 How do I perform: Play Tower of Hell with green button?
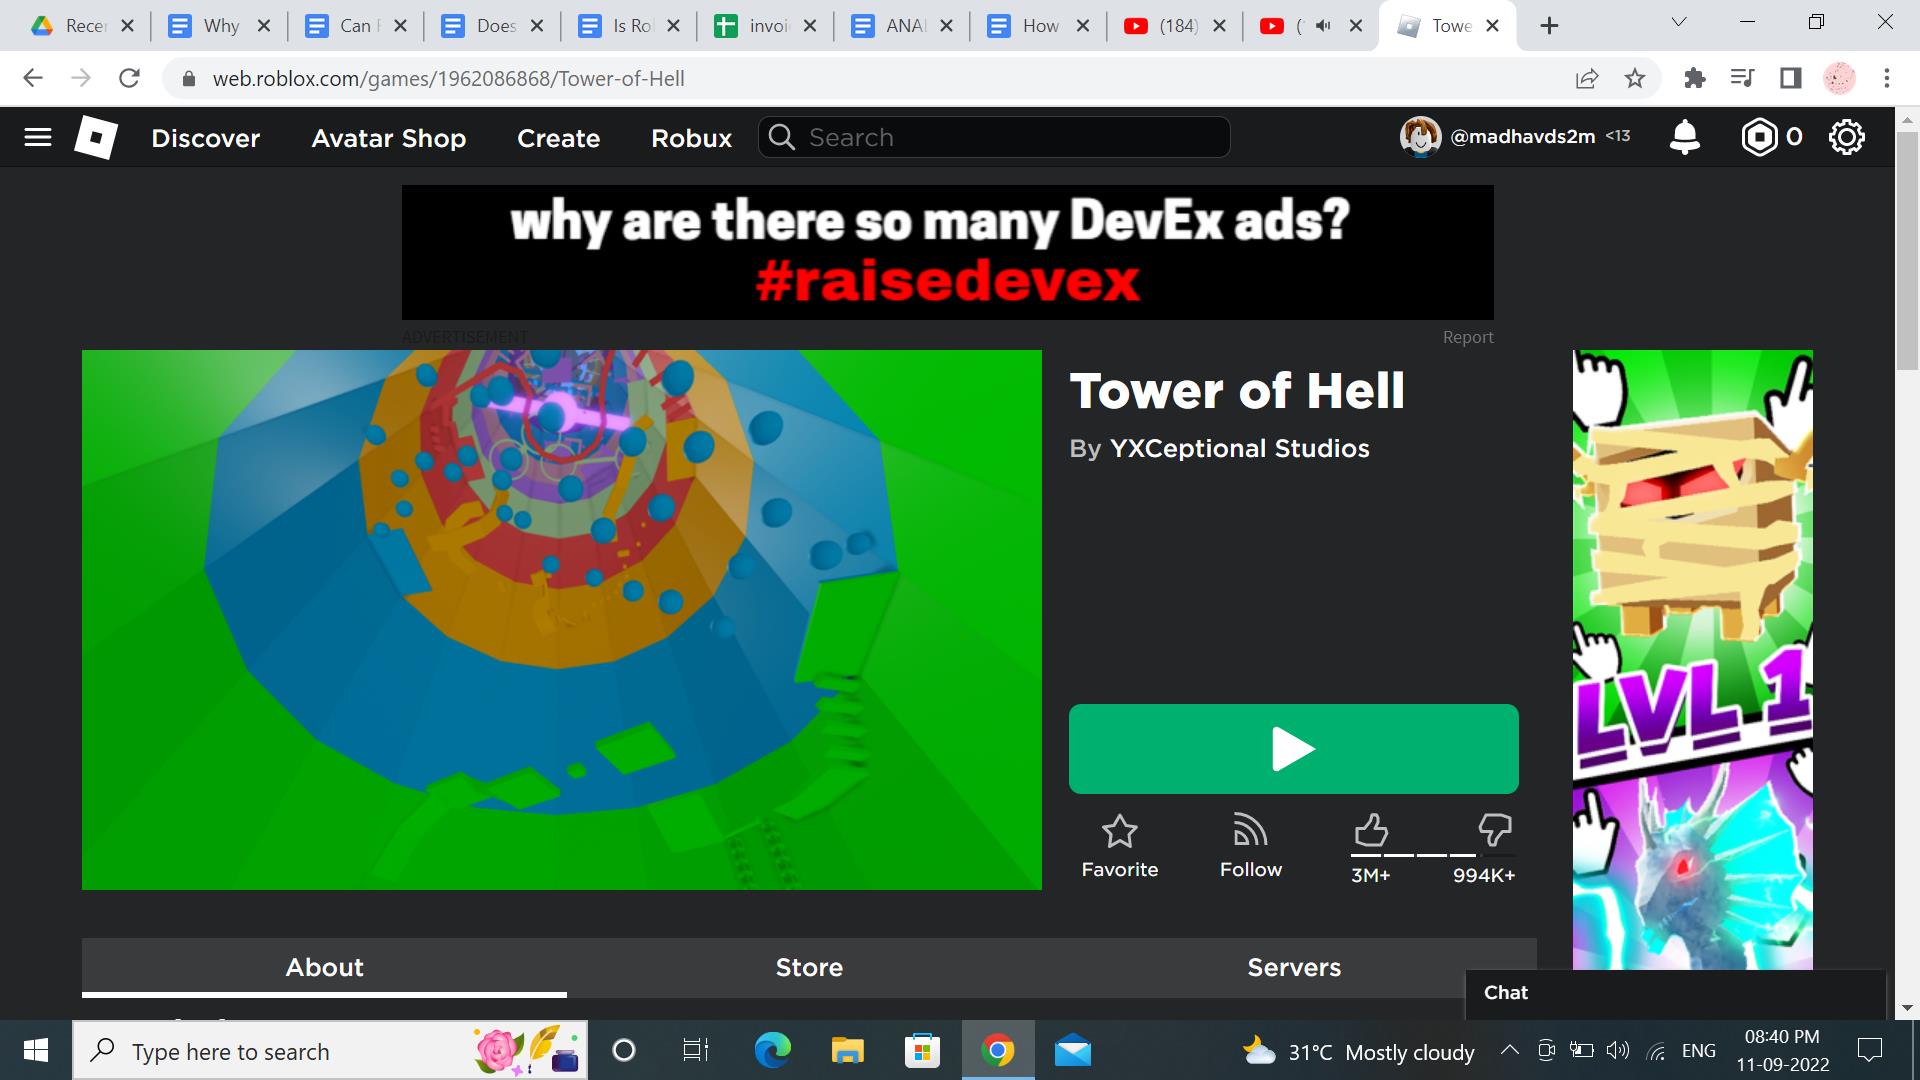(x=1293, y=749)
